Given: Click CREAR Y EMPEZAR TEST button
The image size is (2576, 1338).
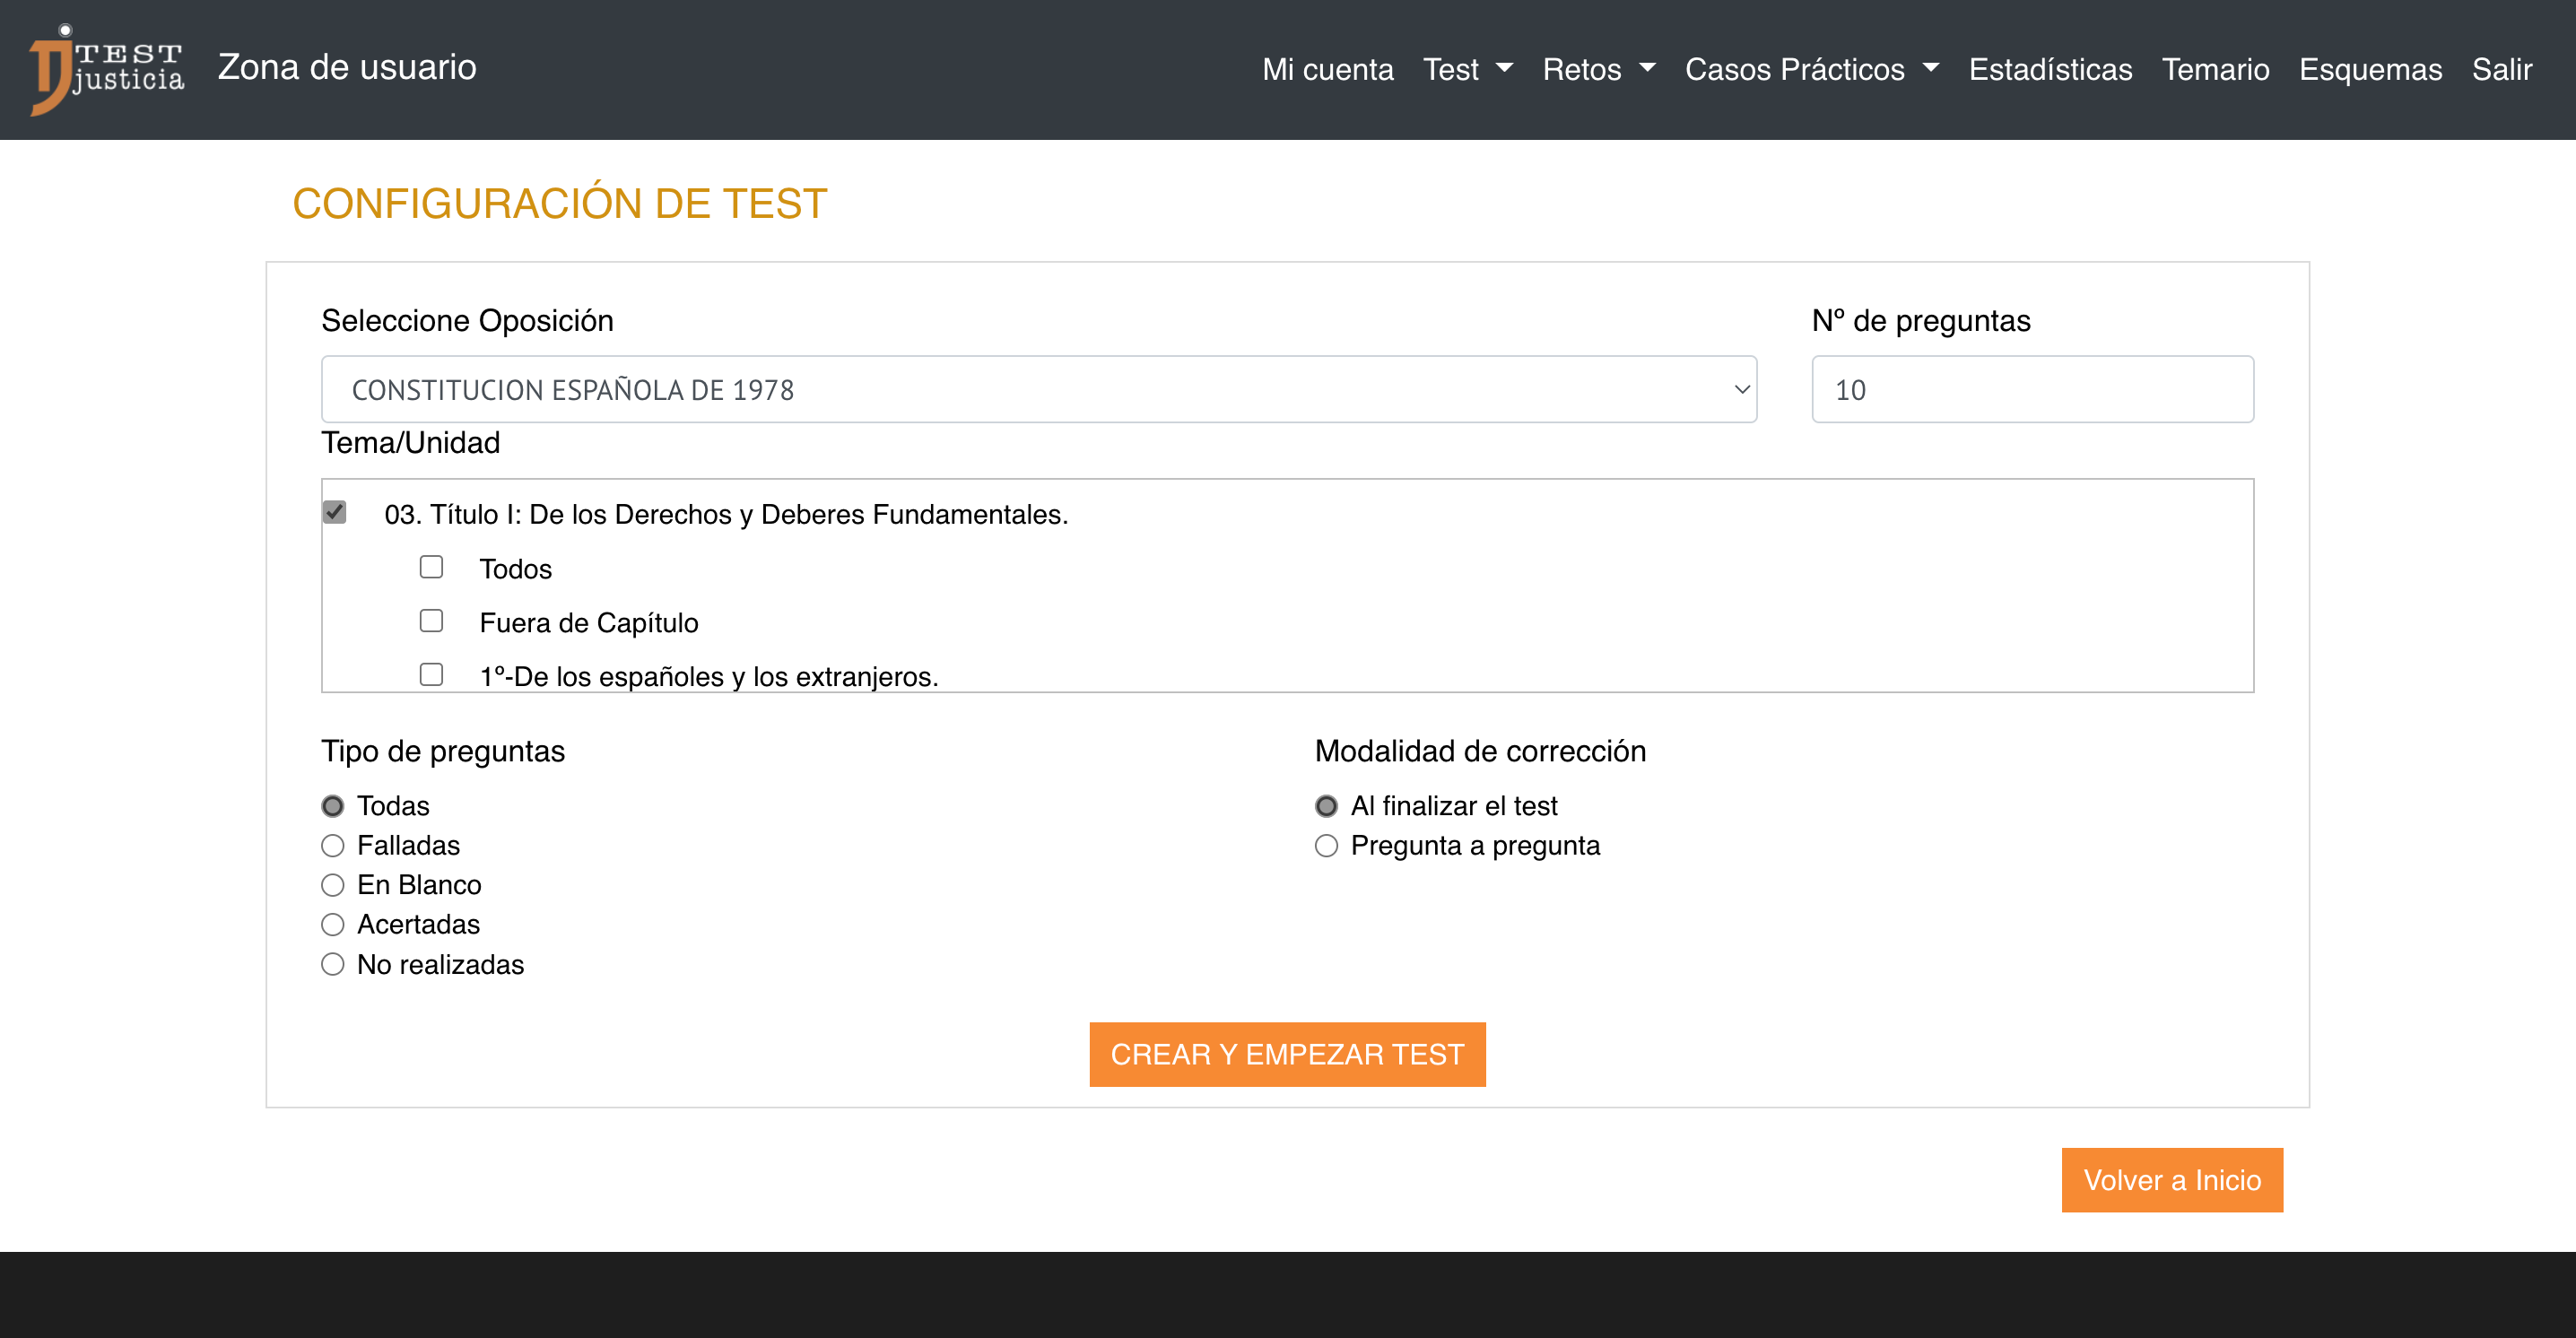Looking at the screenshot, I should (x=1288, y=1054).
